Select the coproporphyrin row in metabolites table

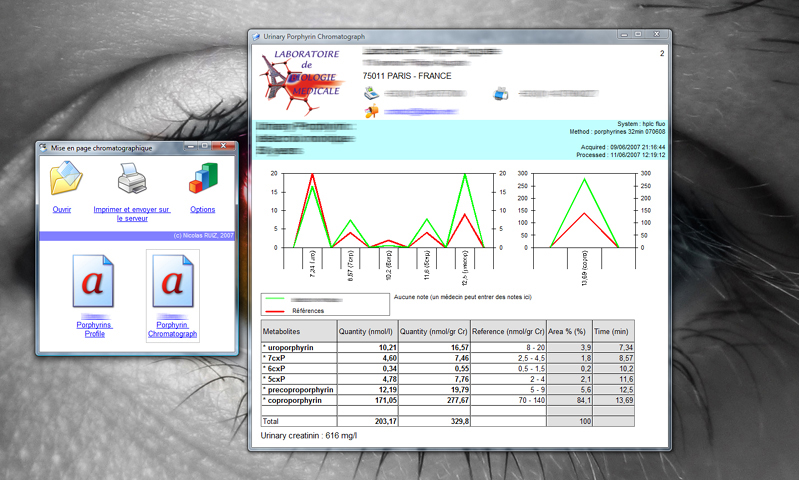click(x=297, y=400)
